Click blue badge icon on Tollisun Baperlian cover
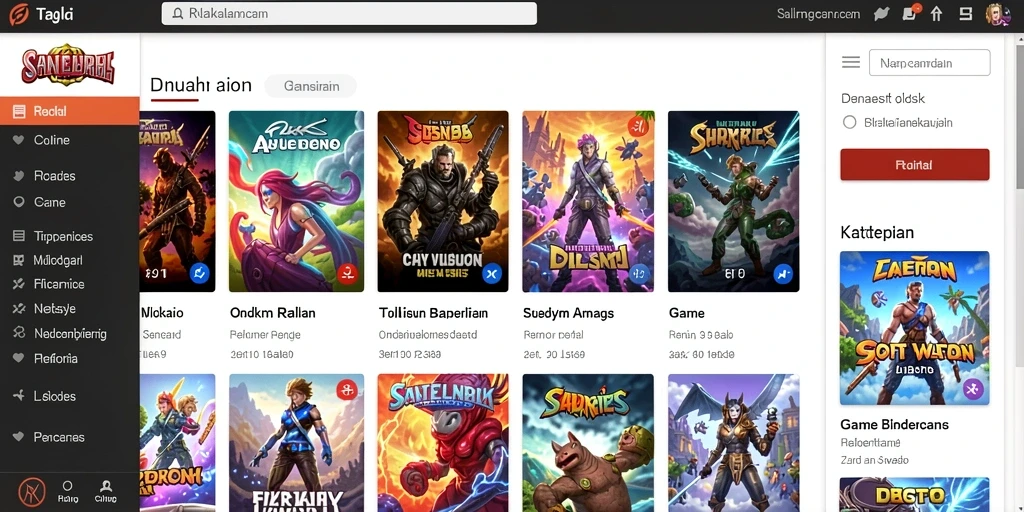 click(x=491, y=274)
